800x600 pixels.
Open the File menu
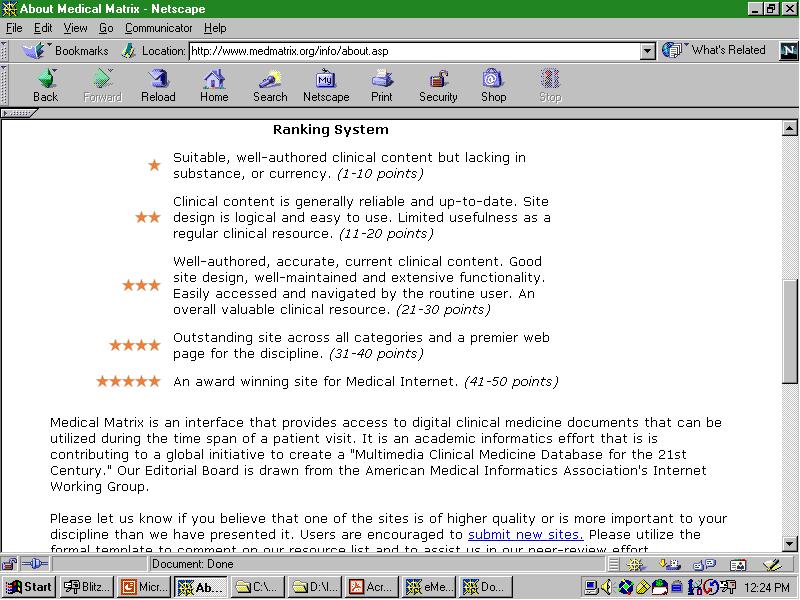coord(14,28)
